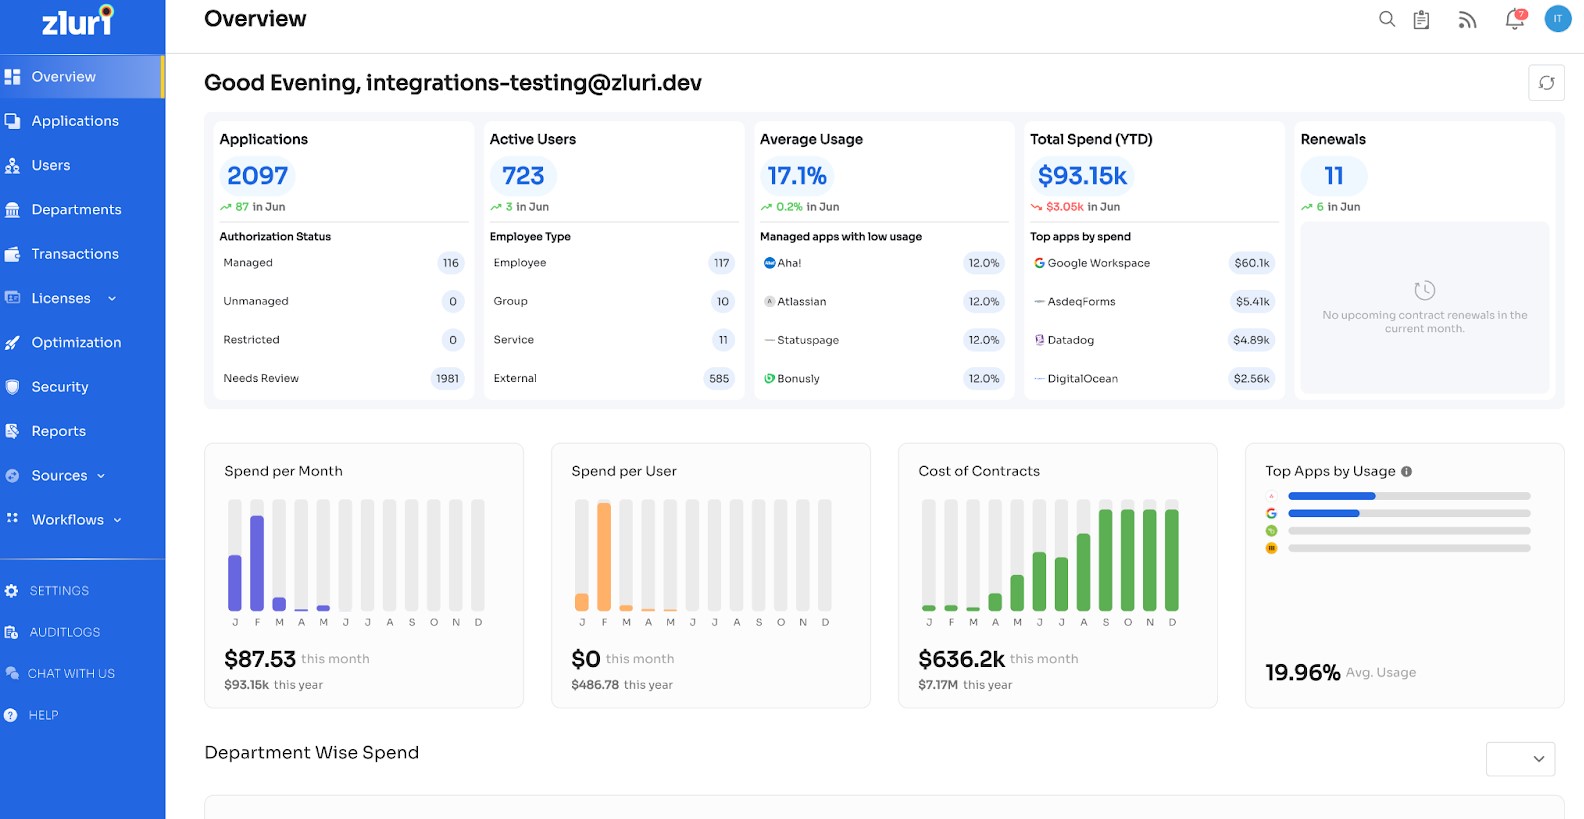The width and height of the screenshot is (1584, 819).
Task: Click the Auditlogs sidebar icon
Action: point(11,632)
